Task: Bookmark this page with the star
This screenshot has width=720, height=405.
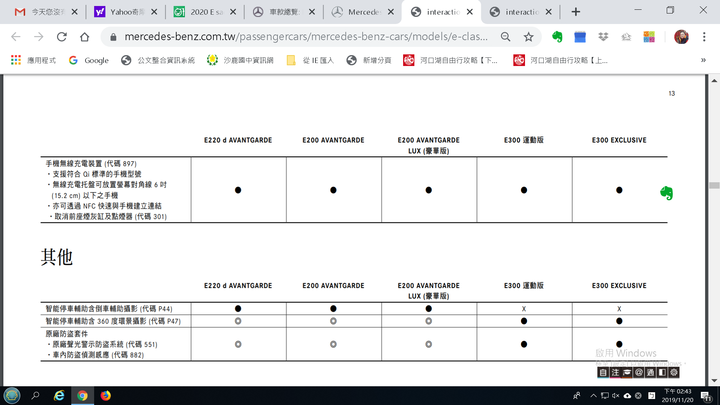Action: (x=529, y=37)
